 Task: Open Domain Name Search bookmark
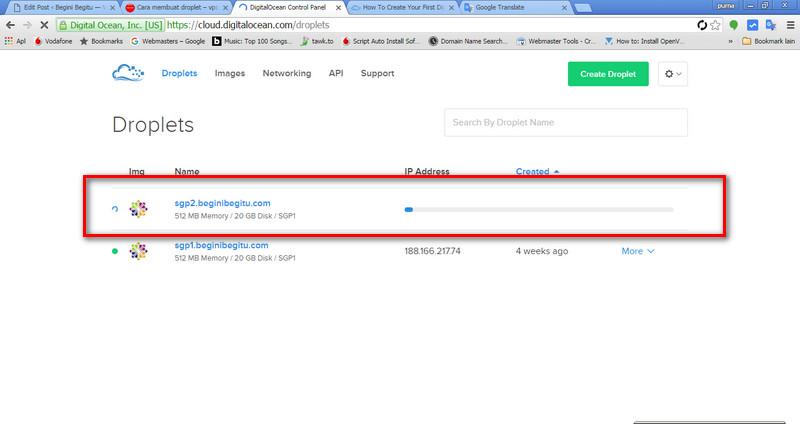(x=468, y=41)
